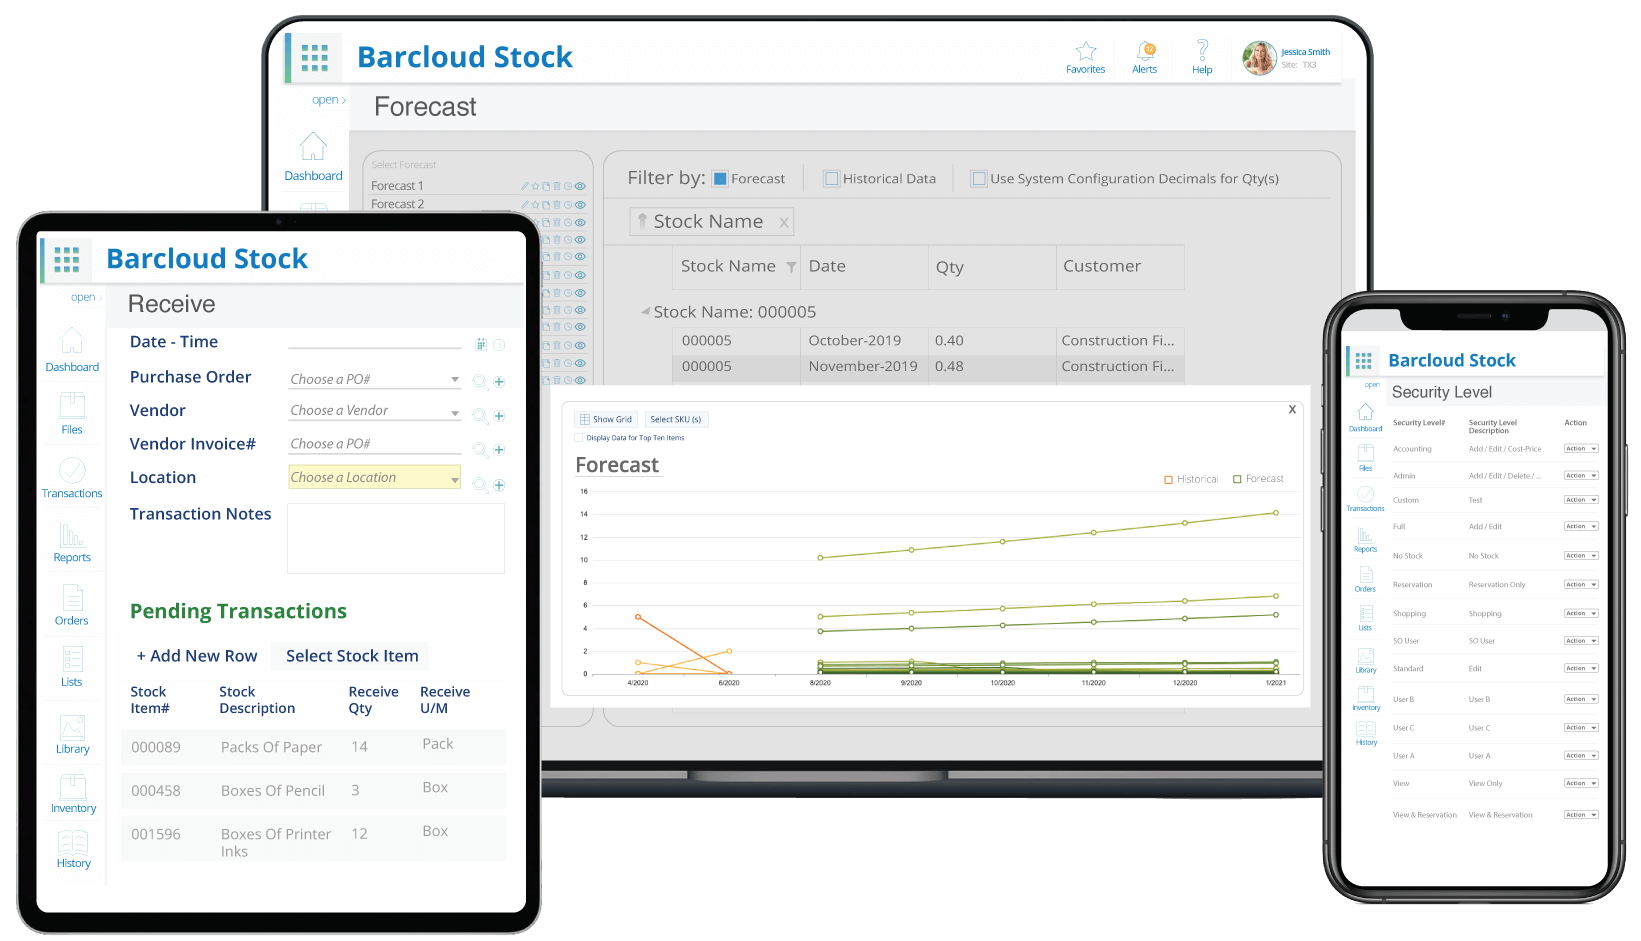Go to Dashboard in laptop sidebar
Screen dimensions: 1641x941
[x=313, y=157]
